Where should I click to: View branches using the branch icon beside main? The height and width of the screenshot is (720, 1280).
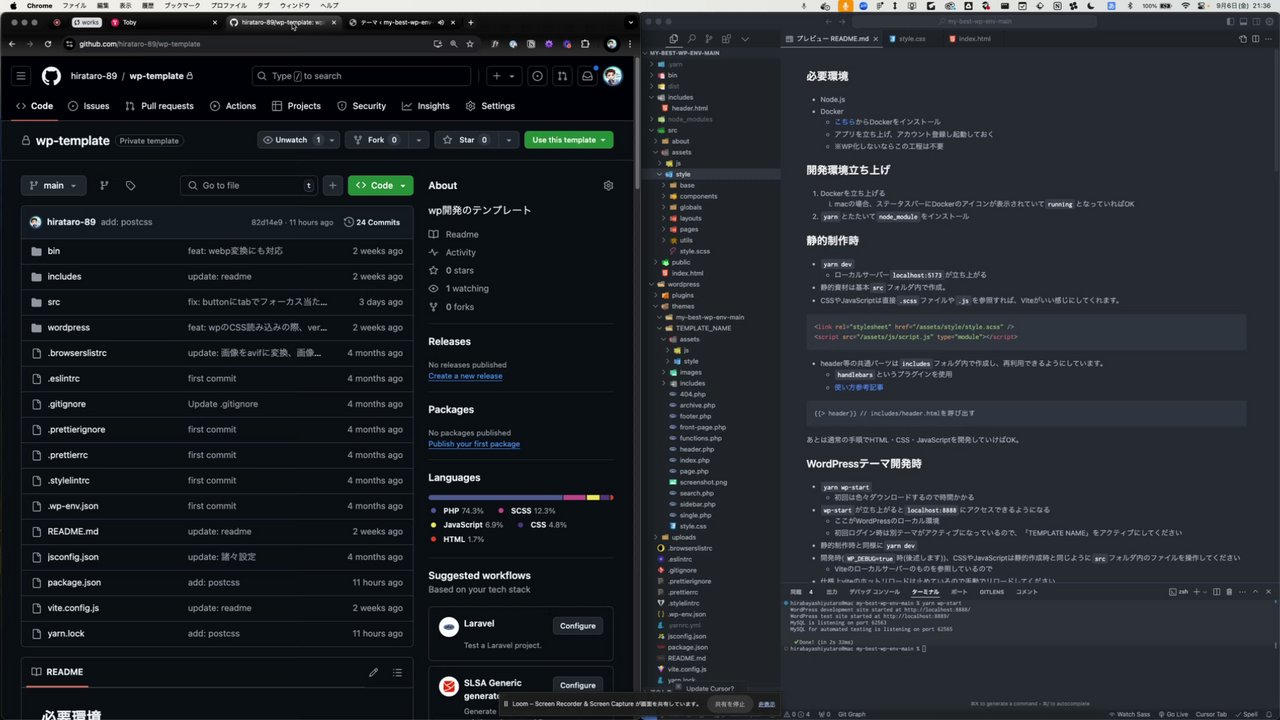click(x=104, y=185)
